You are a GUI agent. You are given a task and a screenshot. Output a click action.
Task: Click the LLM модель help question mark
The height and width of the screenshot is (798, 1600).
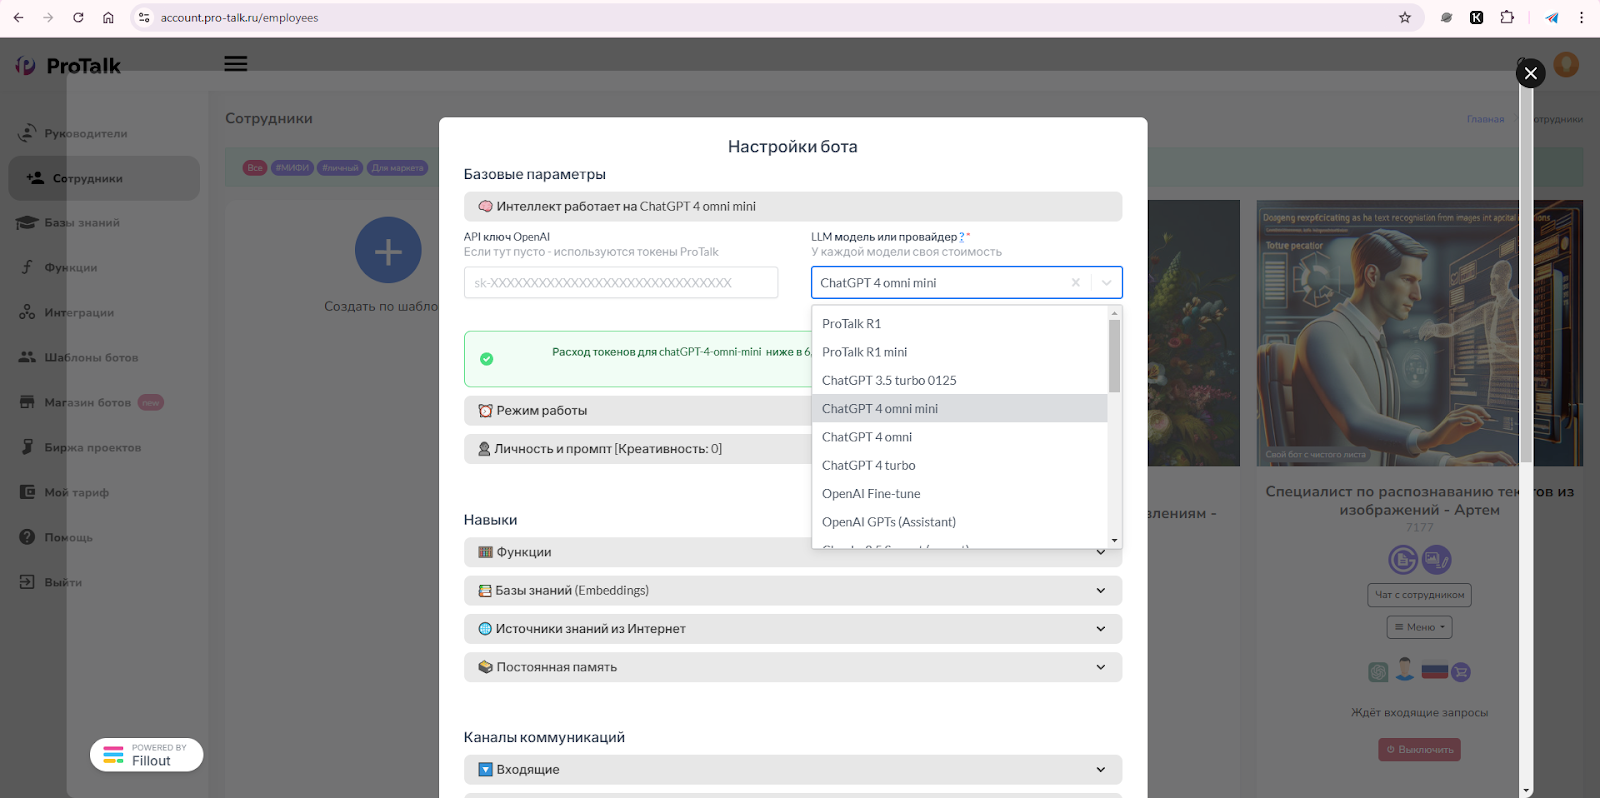962,237
